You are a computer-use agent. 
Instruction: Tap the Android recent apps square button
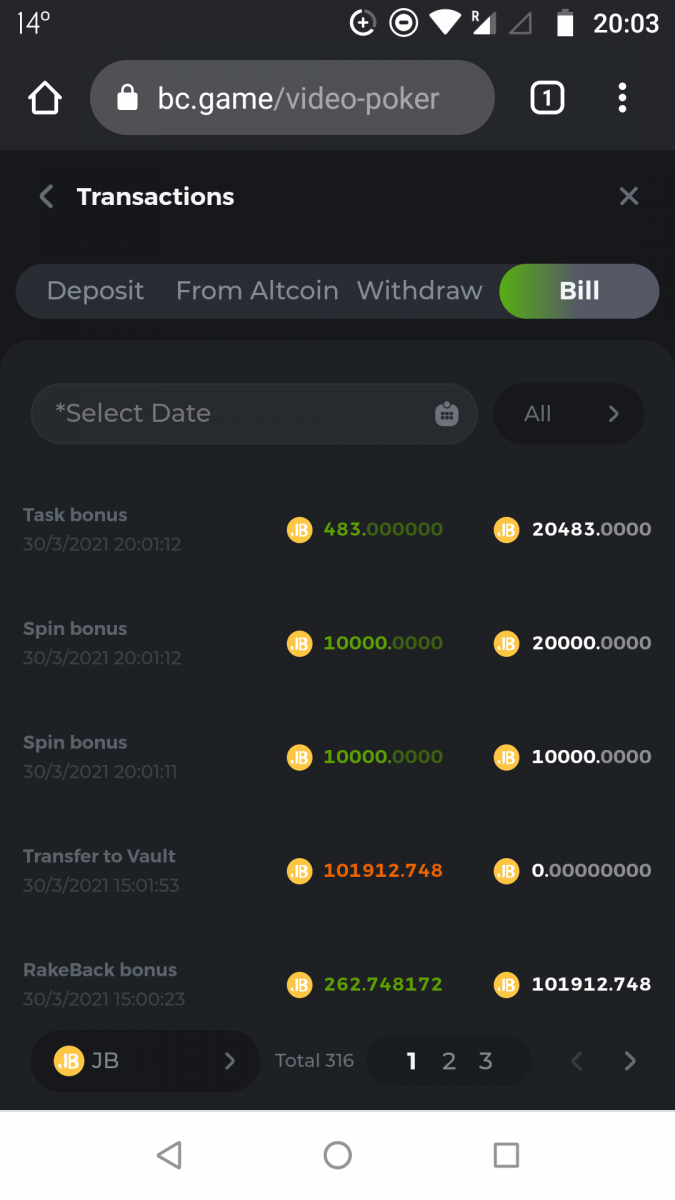pos(506,1156)
